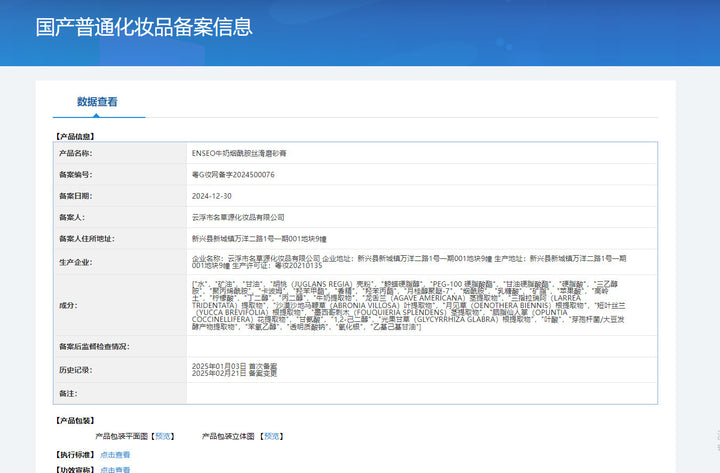
Task: Open the 数据查看 tab
Action: (x=97, y=101)
